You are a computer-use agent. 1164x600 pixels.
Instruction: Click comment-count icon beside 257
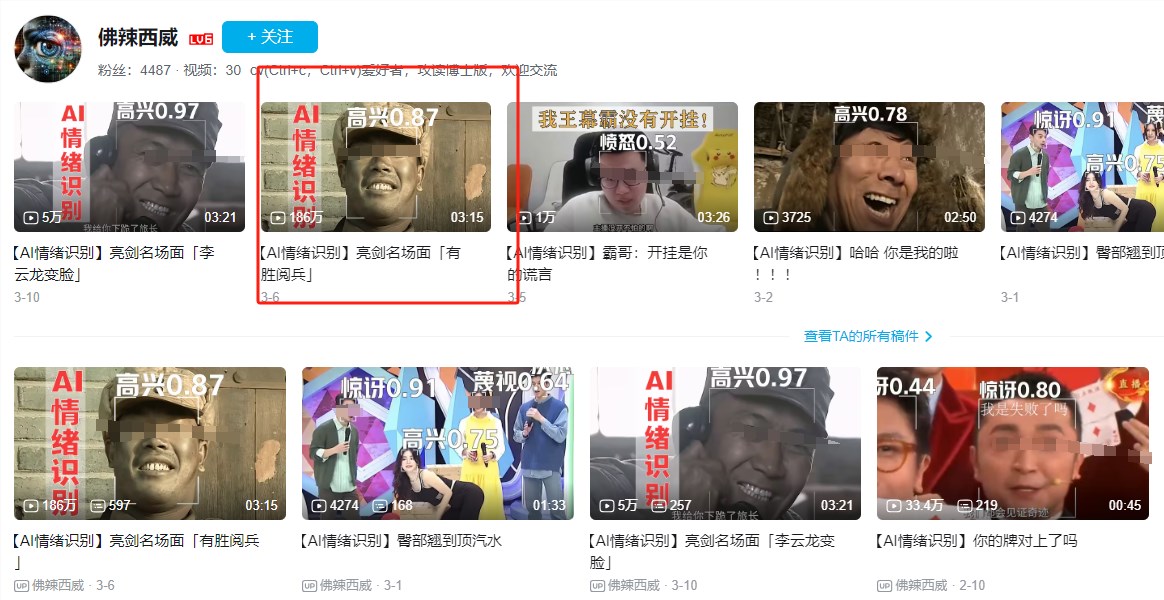click(658, 506)
